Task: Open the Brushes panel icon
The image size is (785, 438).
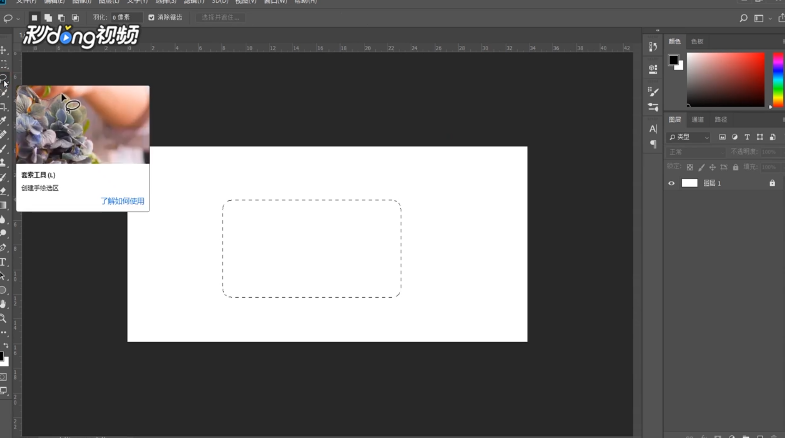Action: tap(653, 107)
